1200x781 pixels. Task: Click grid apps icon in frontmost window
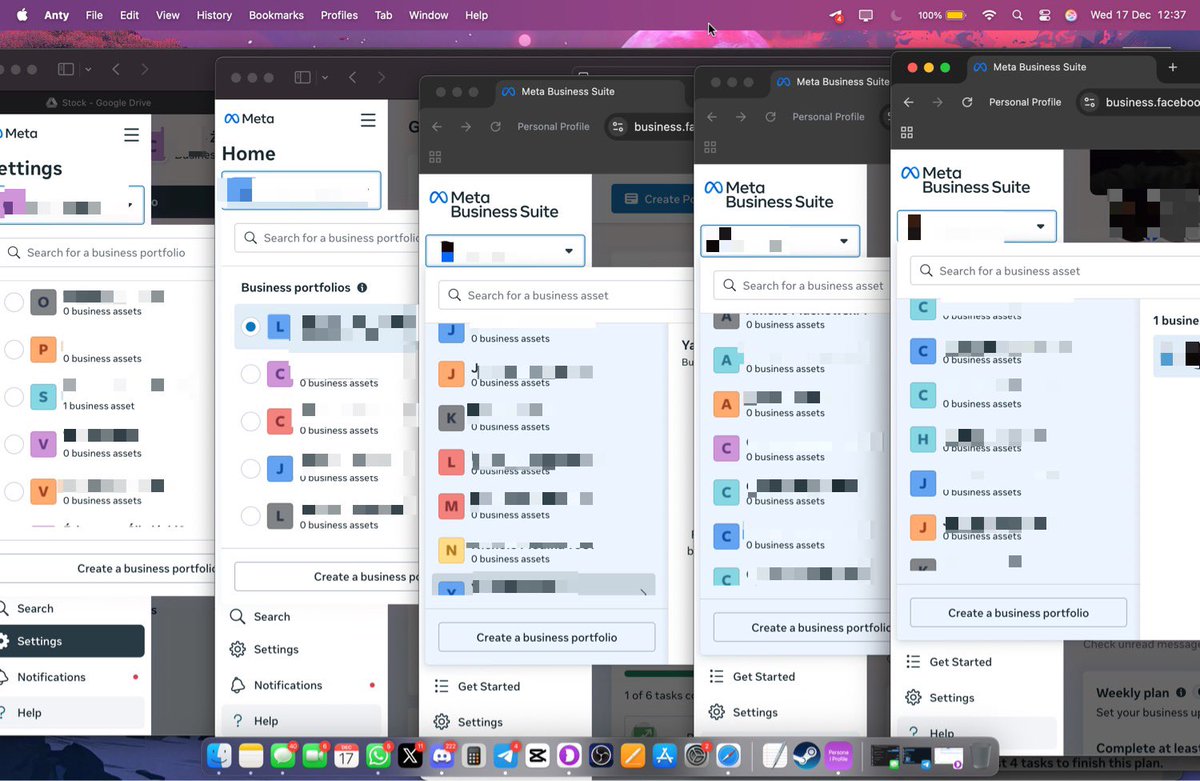908,133
